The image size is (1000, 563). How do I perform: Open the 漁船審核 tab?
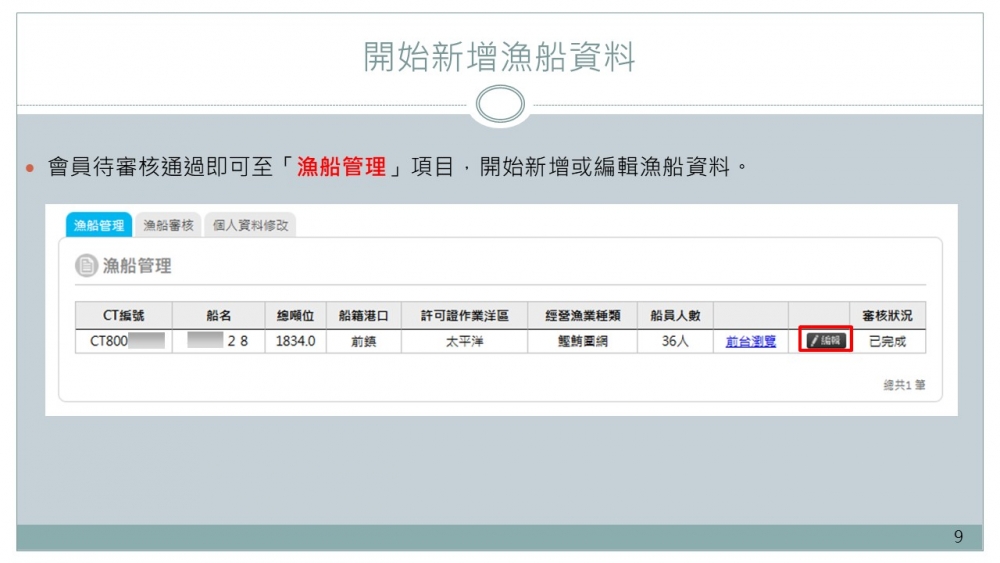coord(168,226)
